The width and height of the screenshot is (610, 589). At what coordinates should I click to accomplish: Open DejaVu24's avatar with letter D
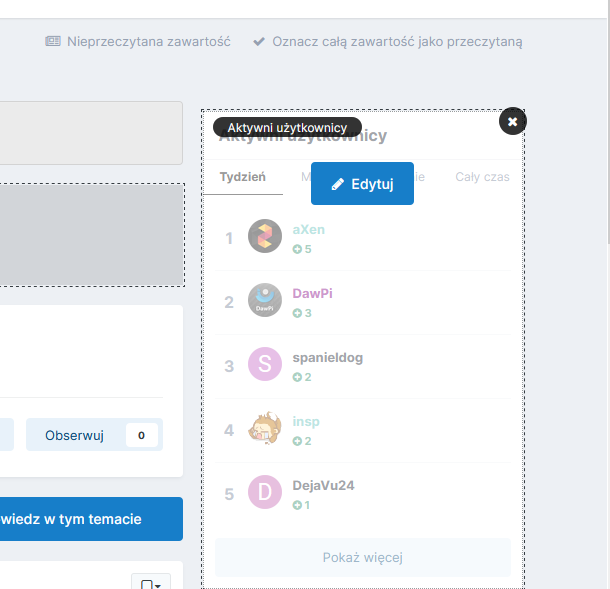pyautogui.click(x=265, y=493)
